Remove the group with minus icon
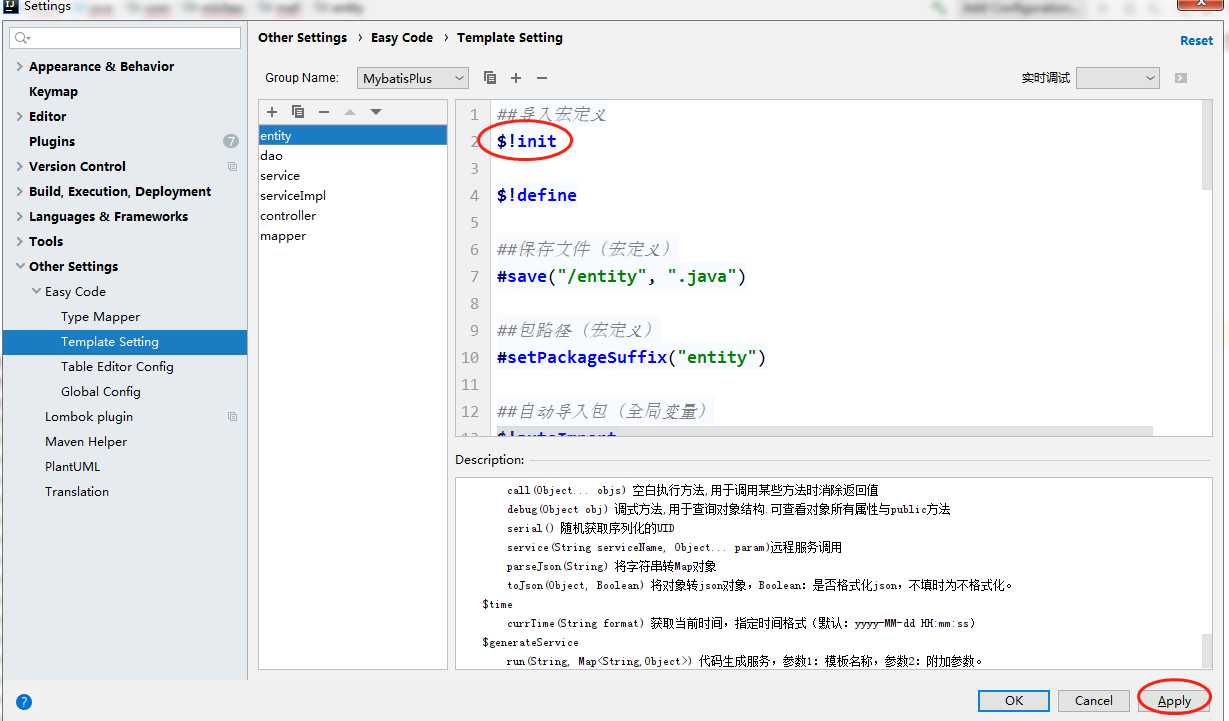The height and width of the screenshot is (721, 1229). click(542, 78)
